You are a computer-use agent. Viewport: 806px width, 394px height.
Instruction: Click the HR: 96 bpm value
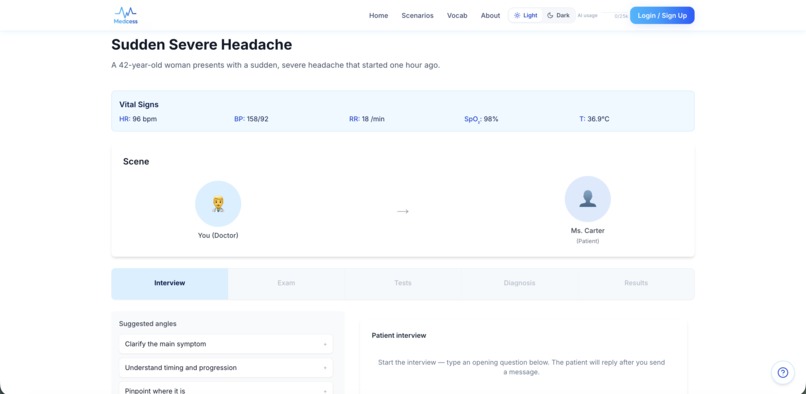click(138, 119)
